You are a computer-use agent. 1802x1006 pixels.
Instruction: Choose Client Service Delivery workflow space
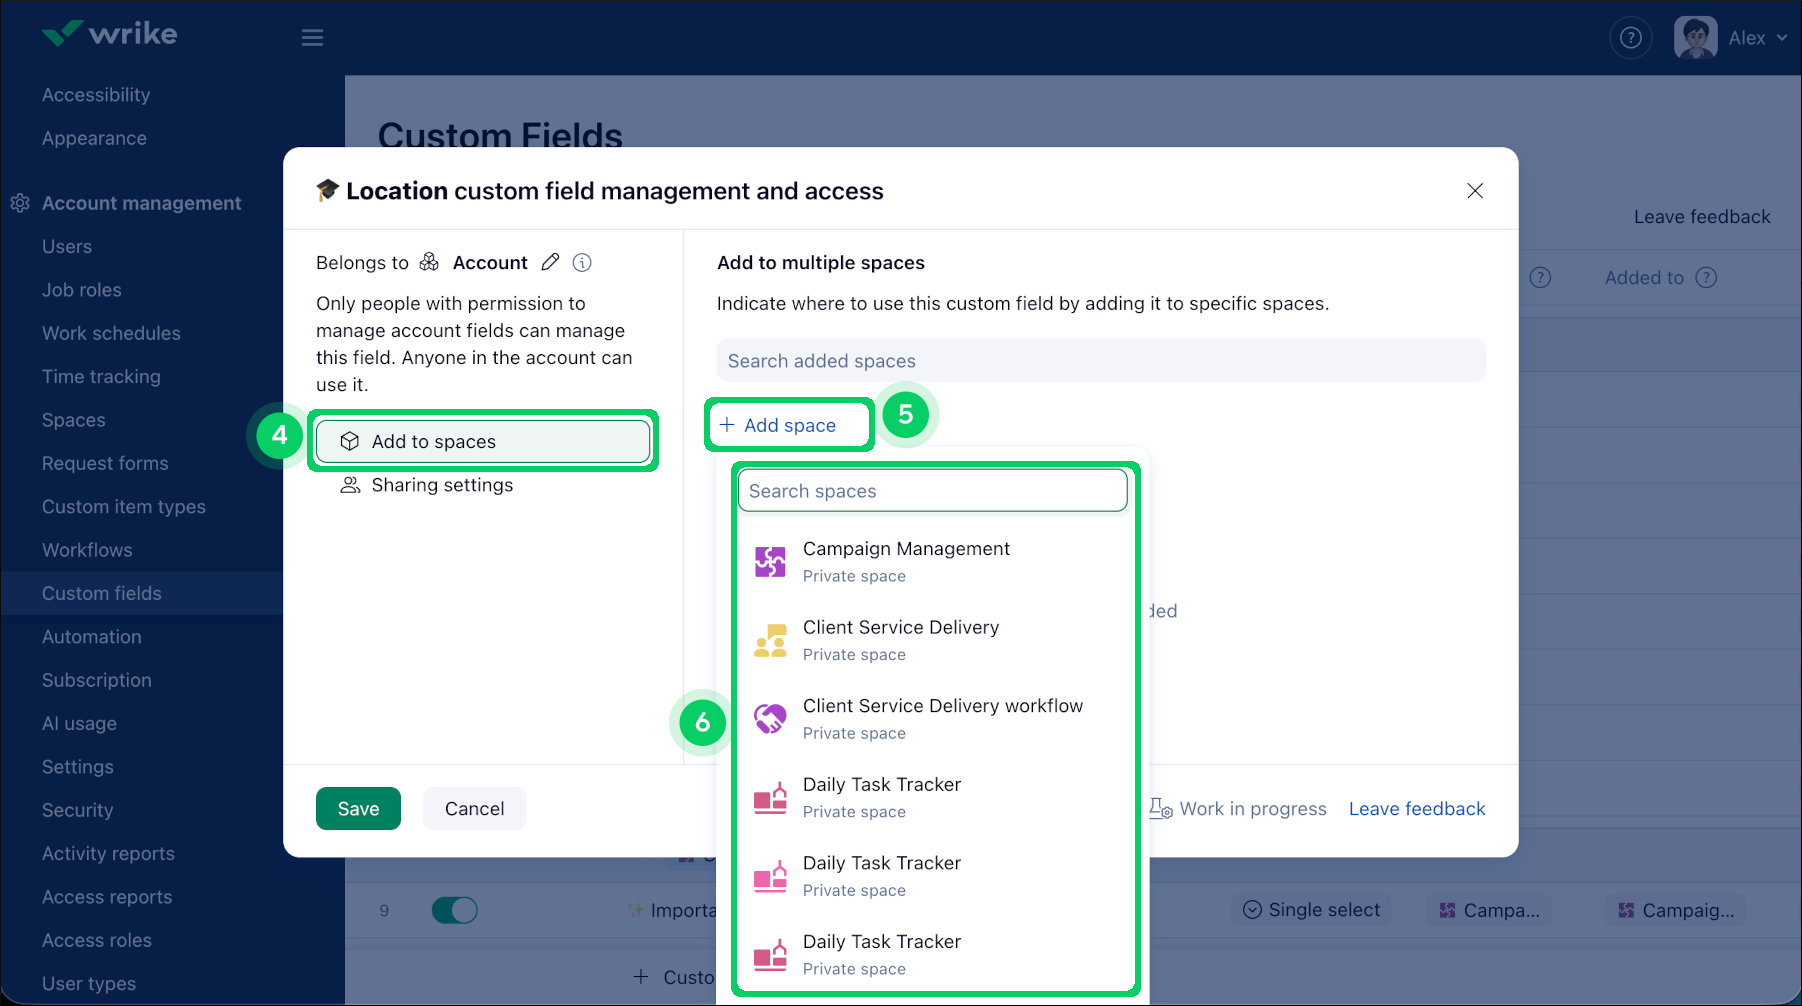935,719
